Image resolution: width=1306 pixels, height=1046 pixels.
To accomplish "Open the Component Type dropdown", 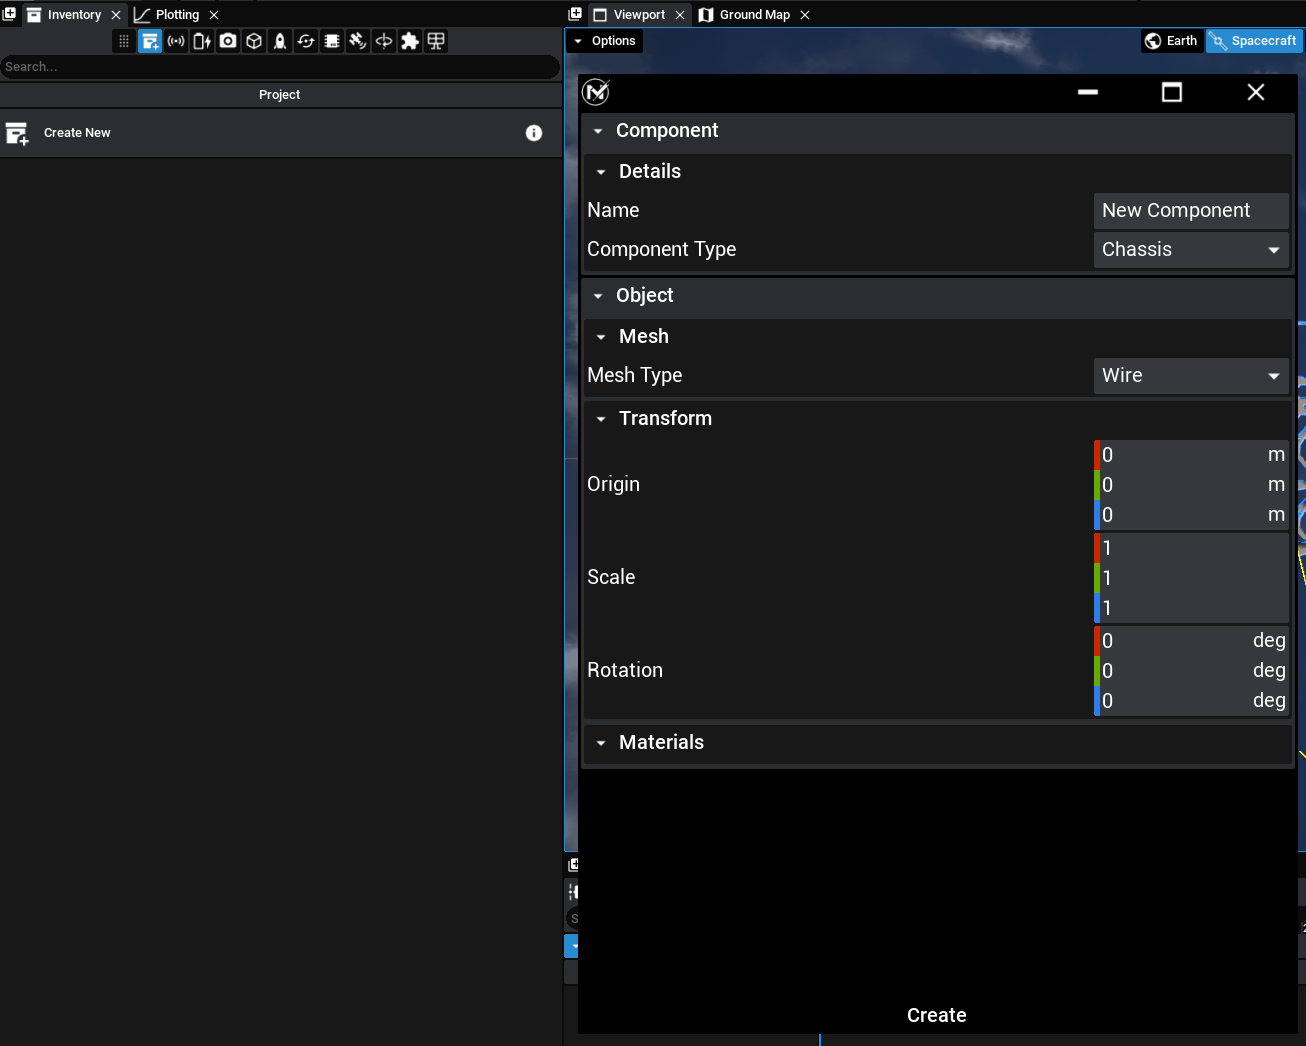I will click(x=1190, y=250).
